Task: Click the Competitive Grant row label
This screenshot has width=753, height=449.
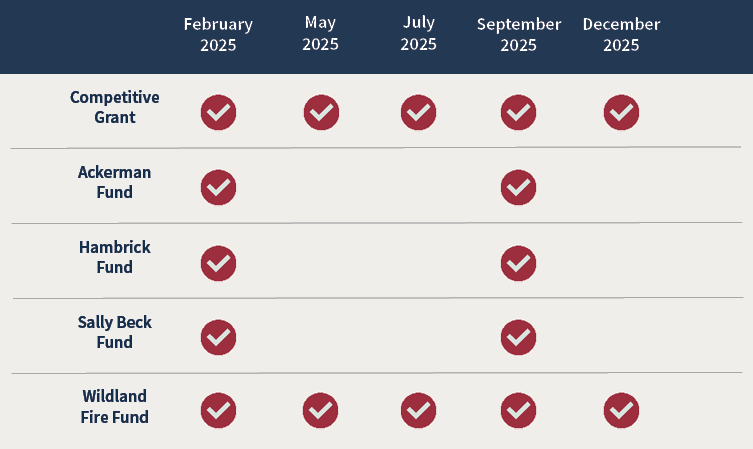Action: point(115,107)
